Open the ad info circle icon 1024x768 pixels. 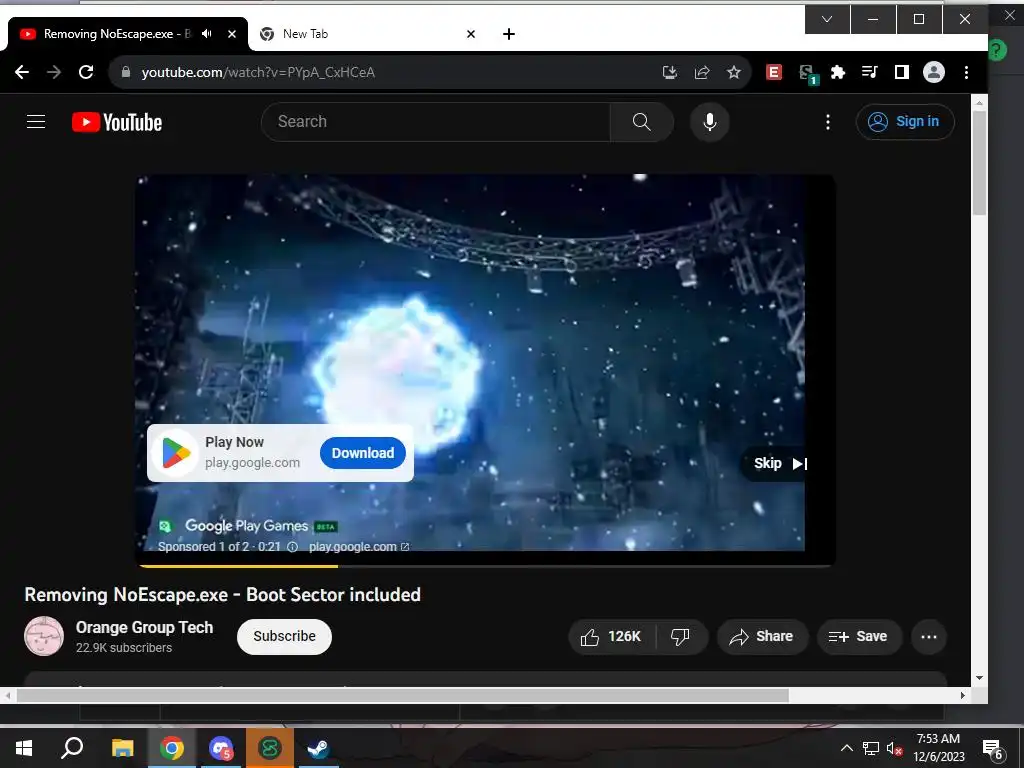(293, 547)
